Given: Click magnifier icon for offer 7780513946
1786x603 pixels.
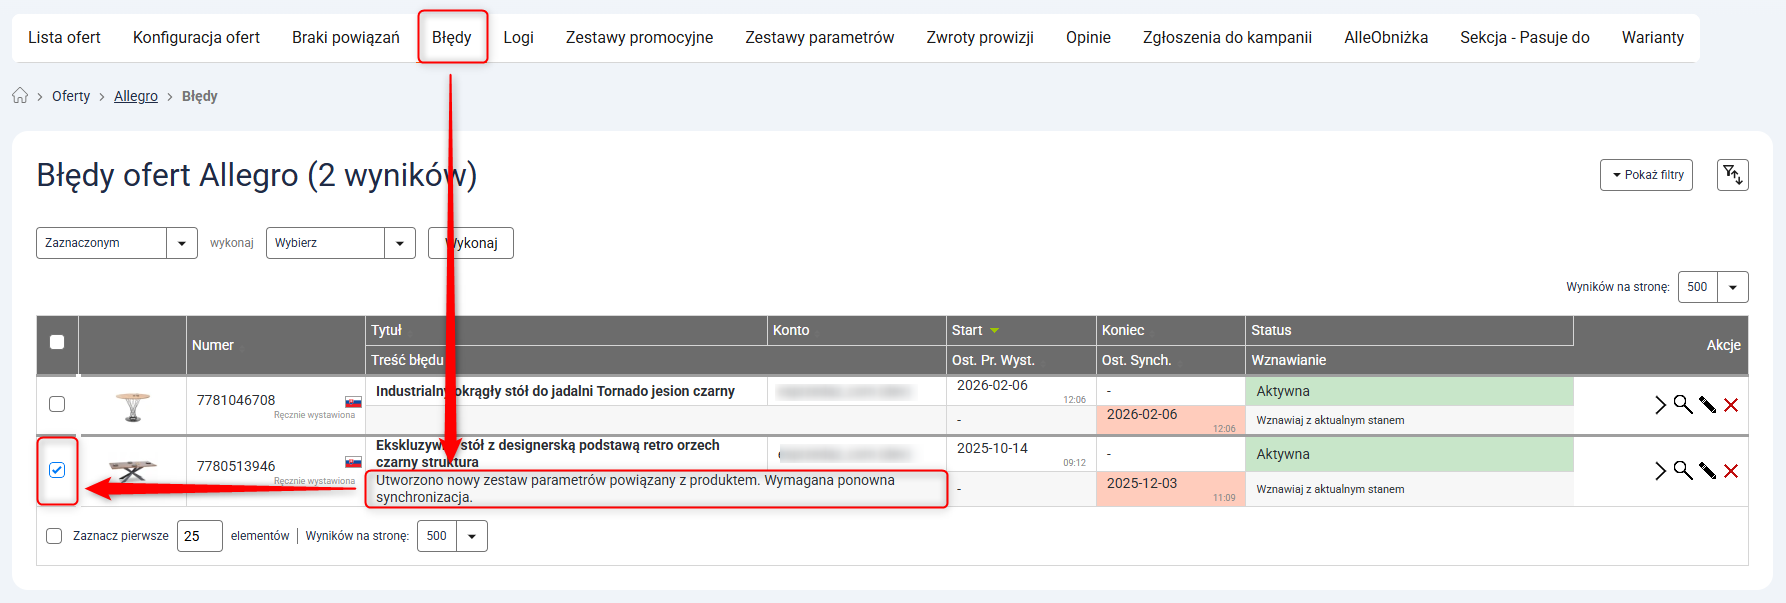Looking at the screenshot, I should pyautogui.click(x=1683, y=470).
